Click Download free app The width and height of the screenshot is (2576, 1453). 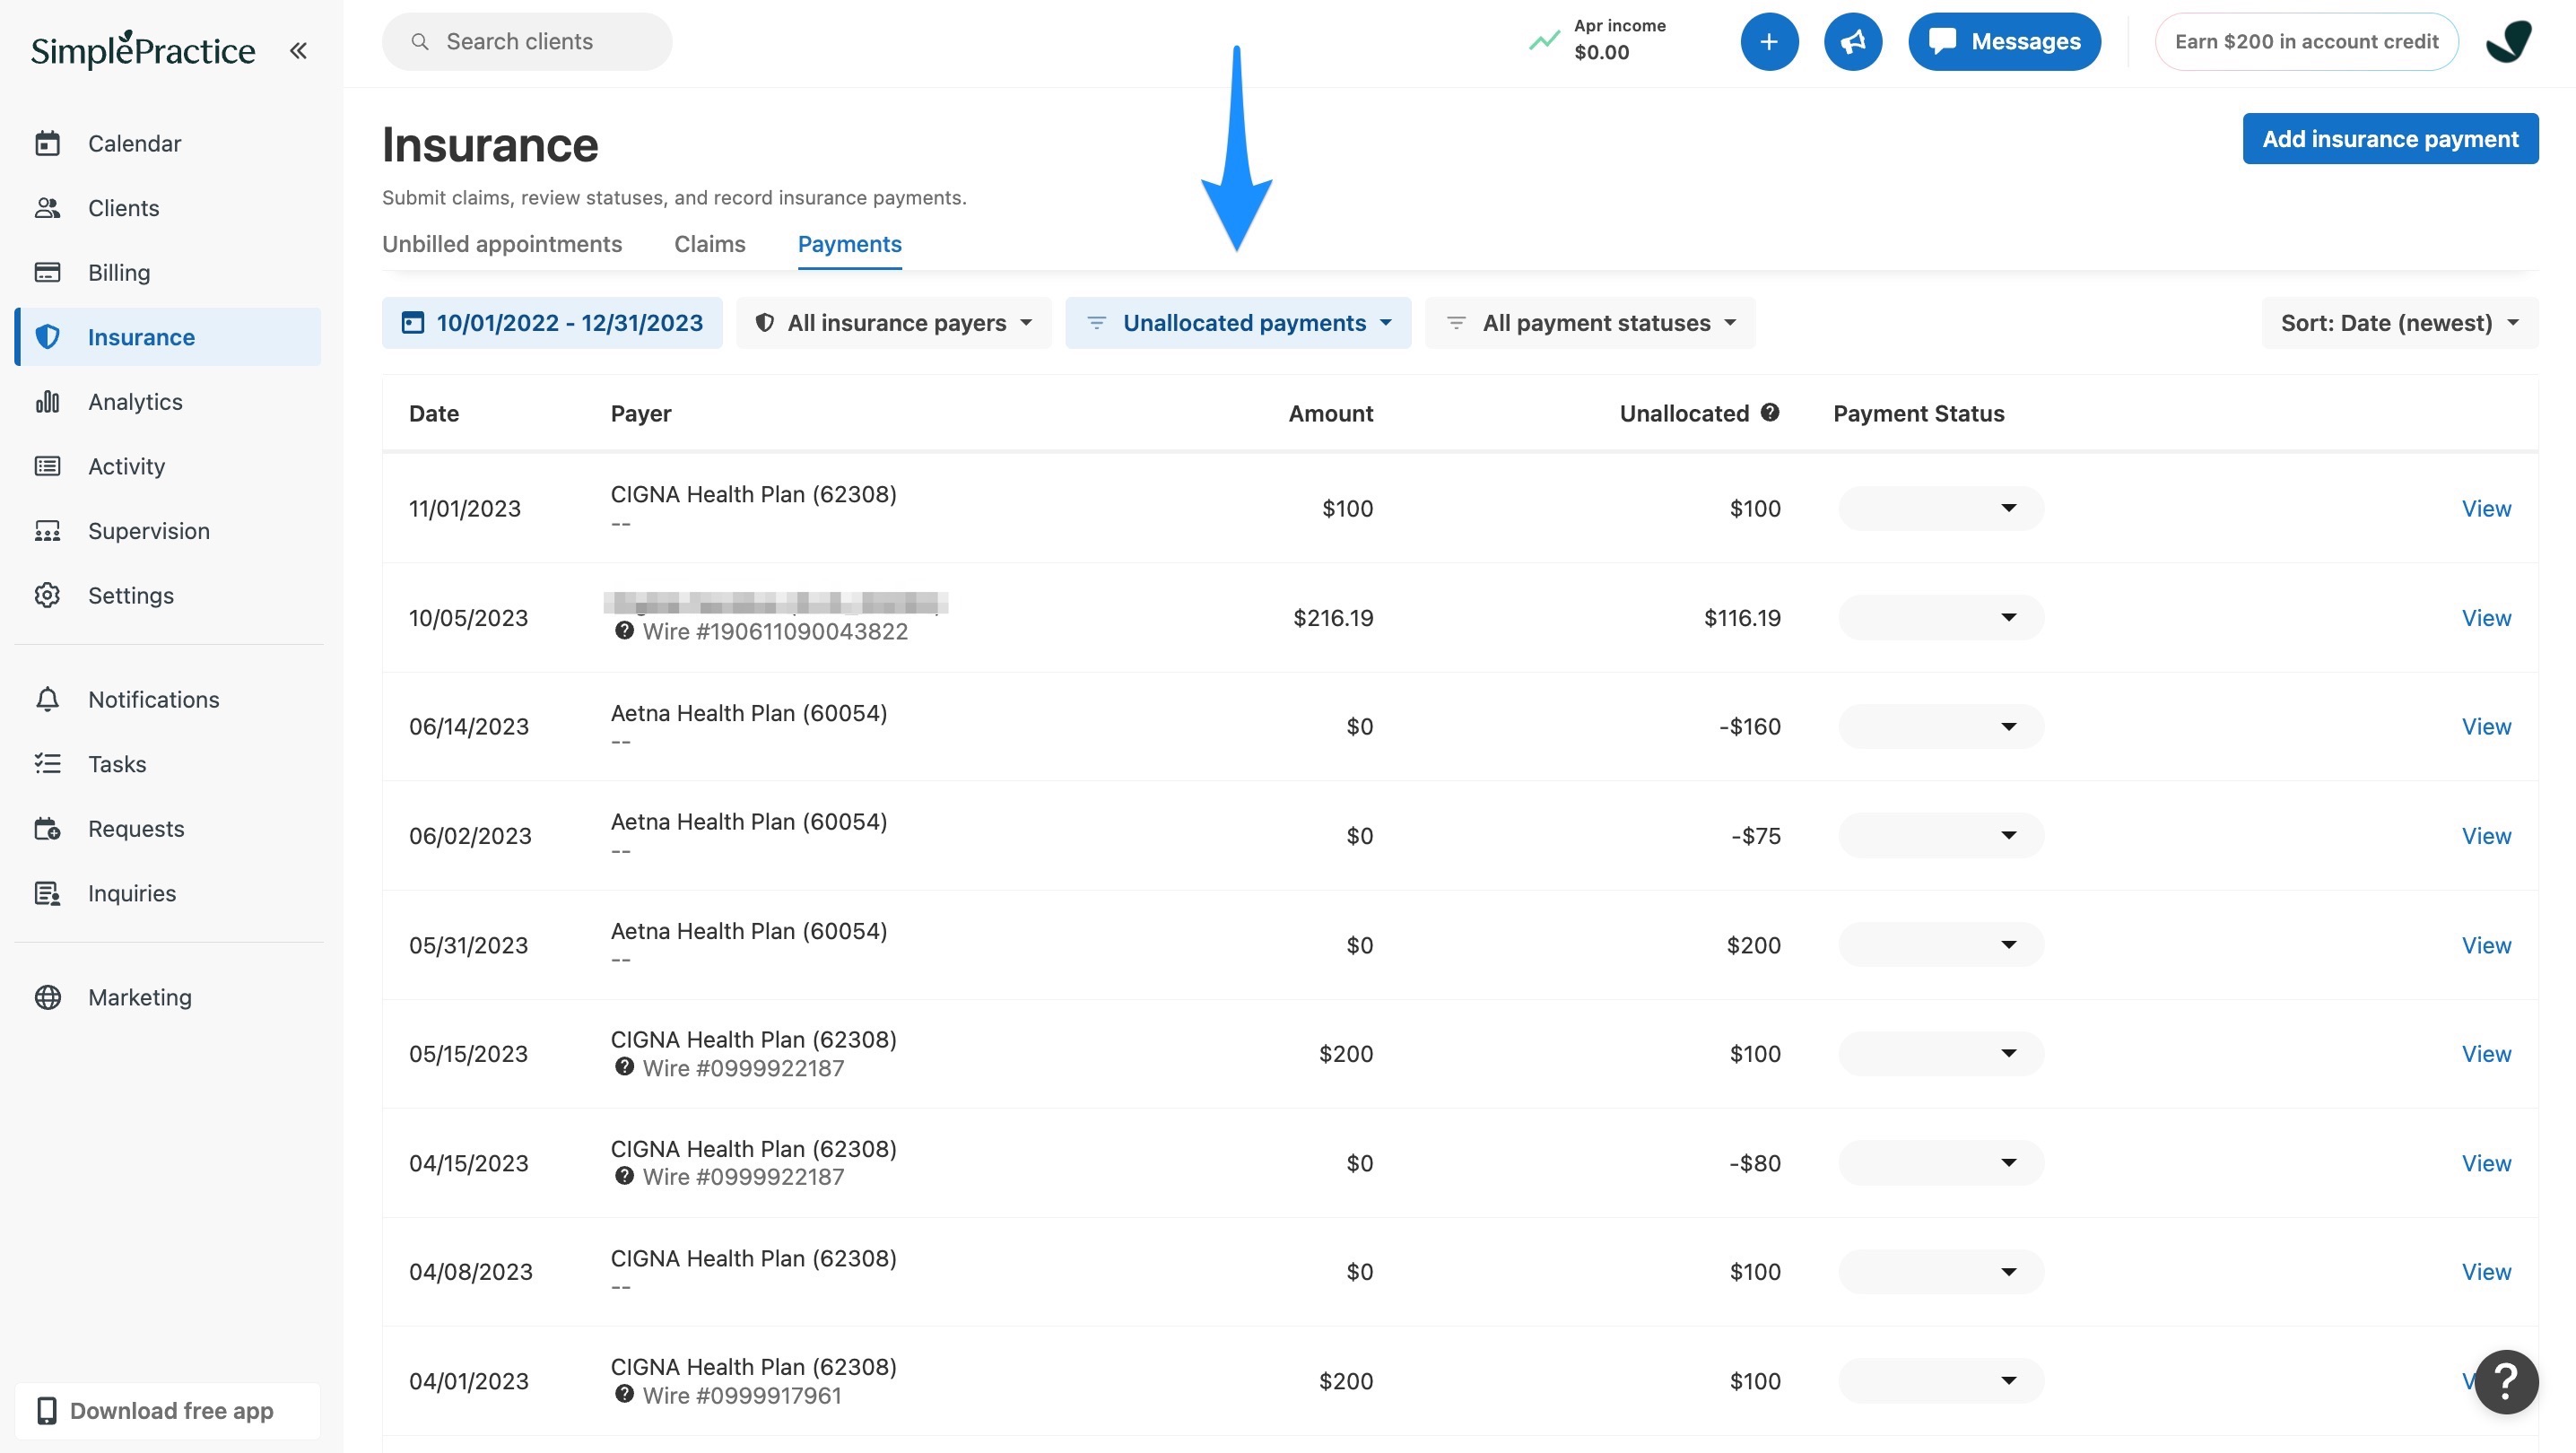[168, 1410]
